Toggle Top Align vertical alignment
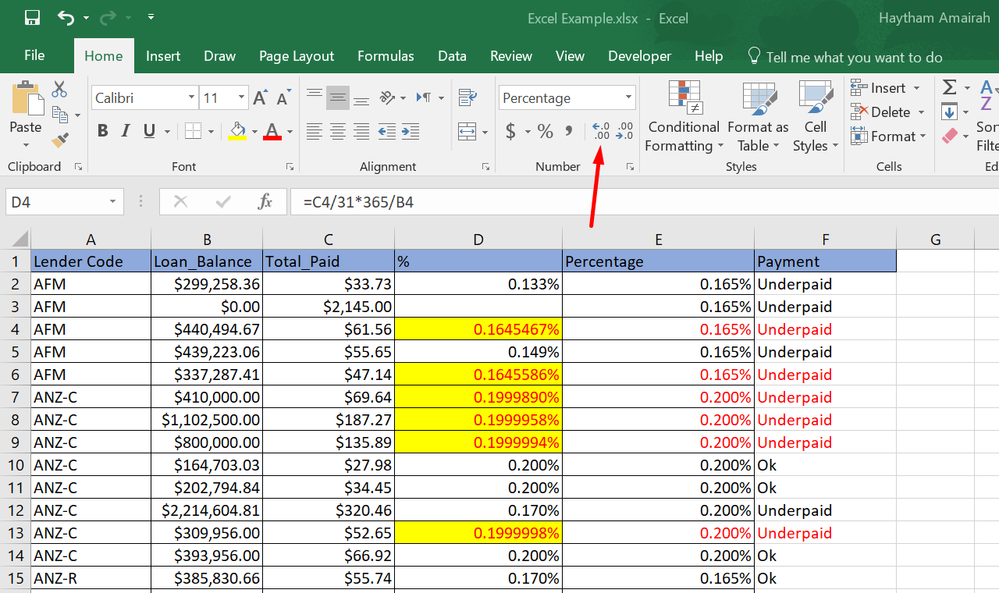 click(x=314, y=97)
